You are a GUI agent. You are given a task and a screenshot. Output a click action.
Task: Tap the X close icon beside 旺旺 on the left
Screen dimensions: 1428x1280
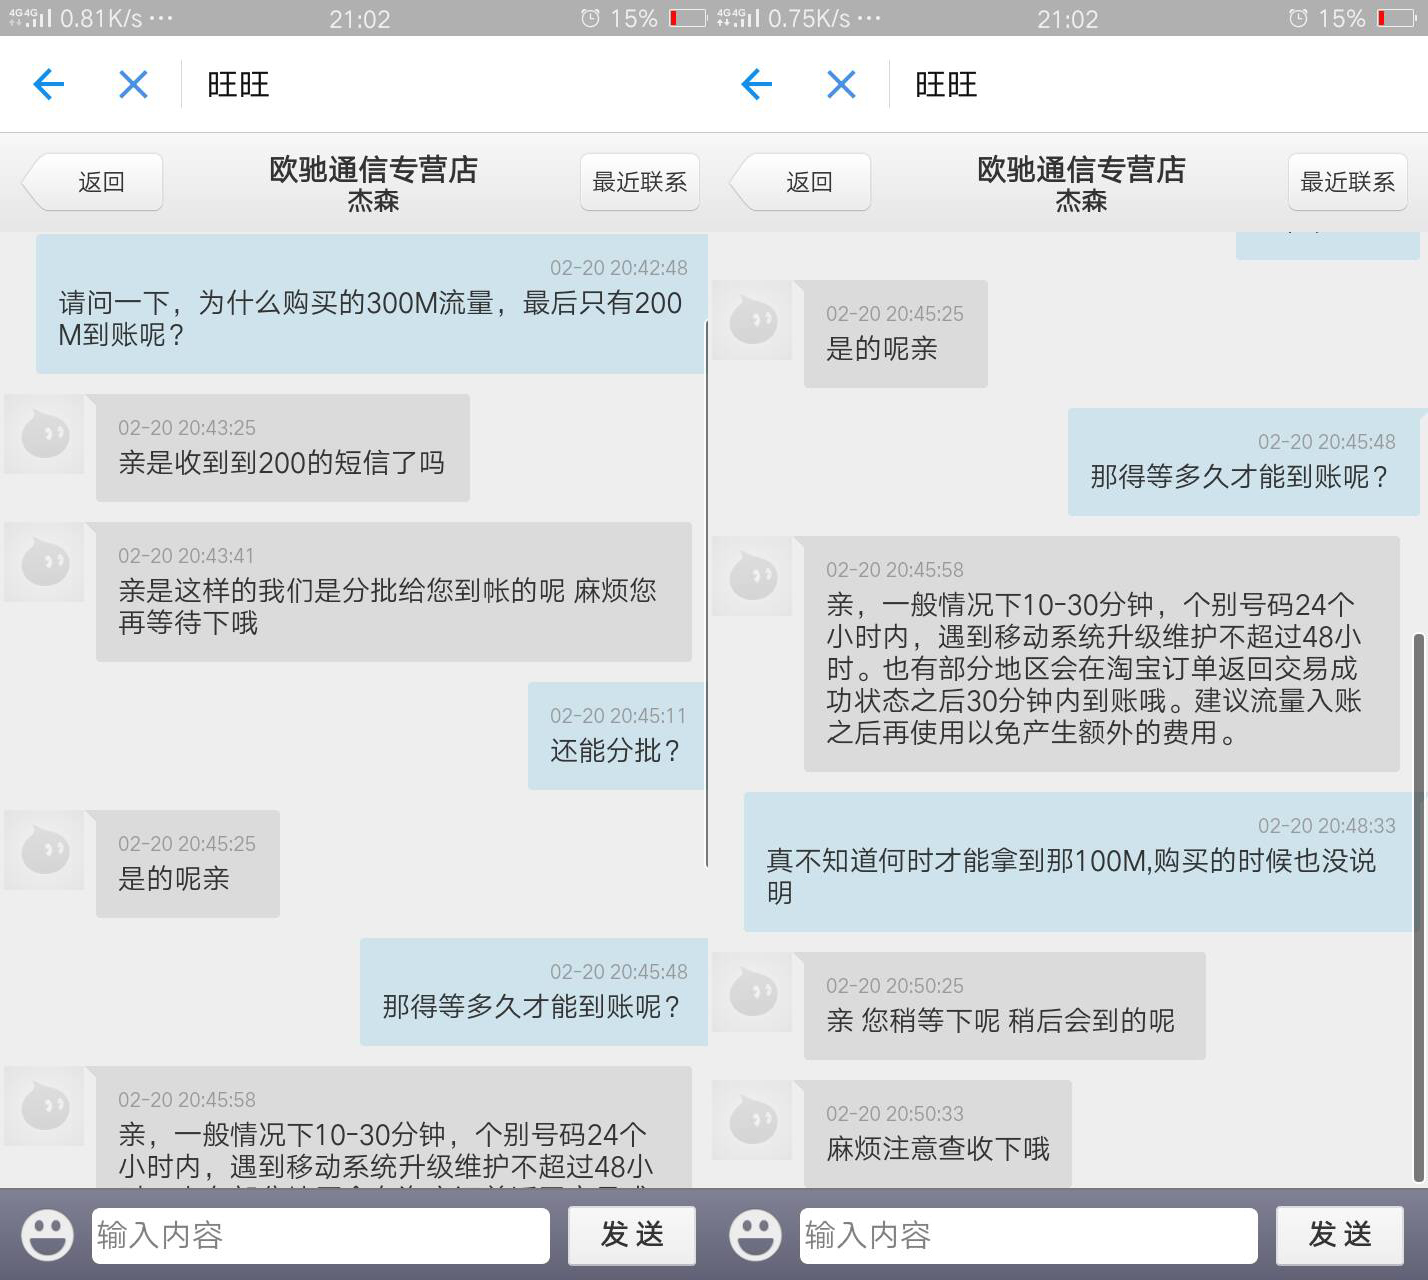point(131,85)
